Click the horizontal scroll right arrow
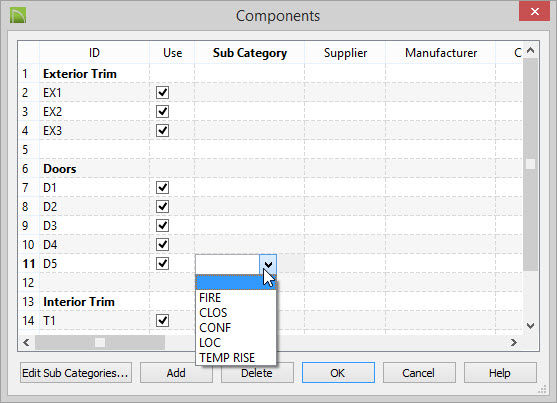Viewport: 557px width, 403px height. [x=513, y=342]
